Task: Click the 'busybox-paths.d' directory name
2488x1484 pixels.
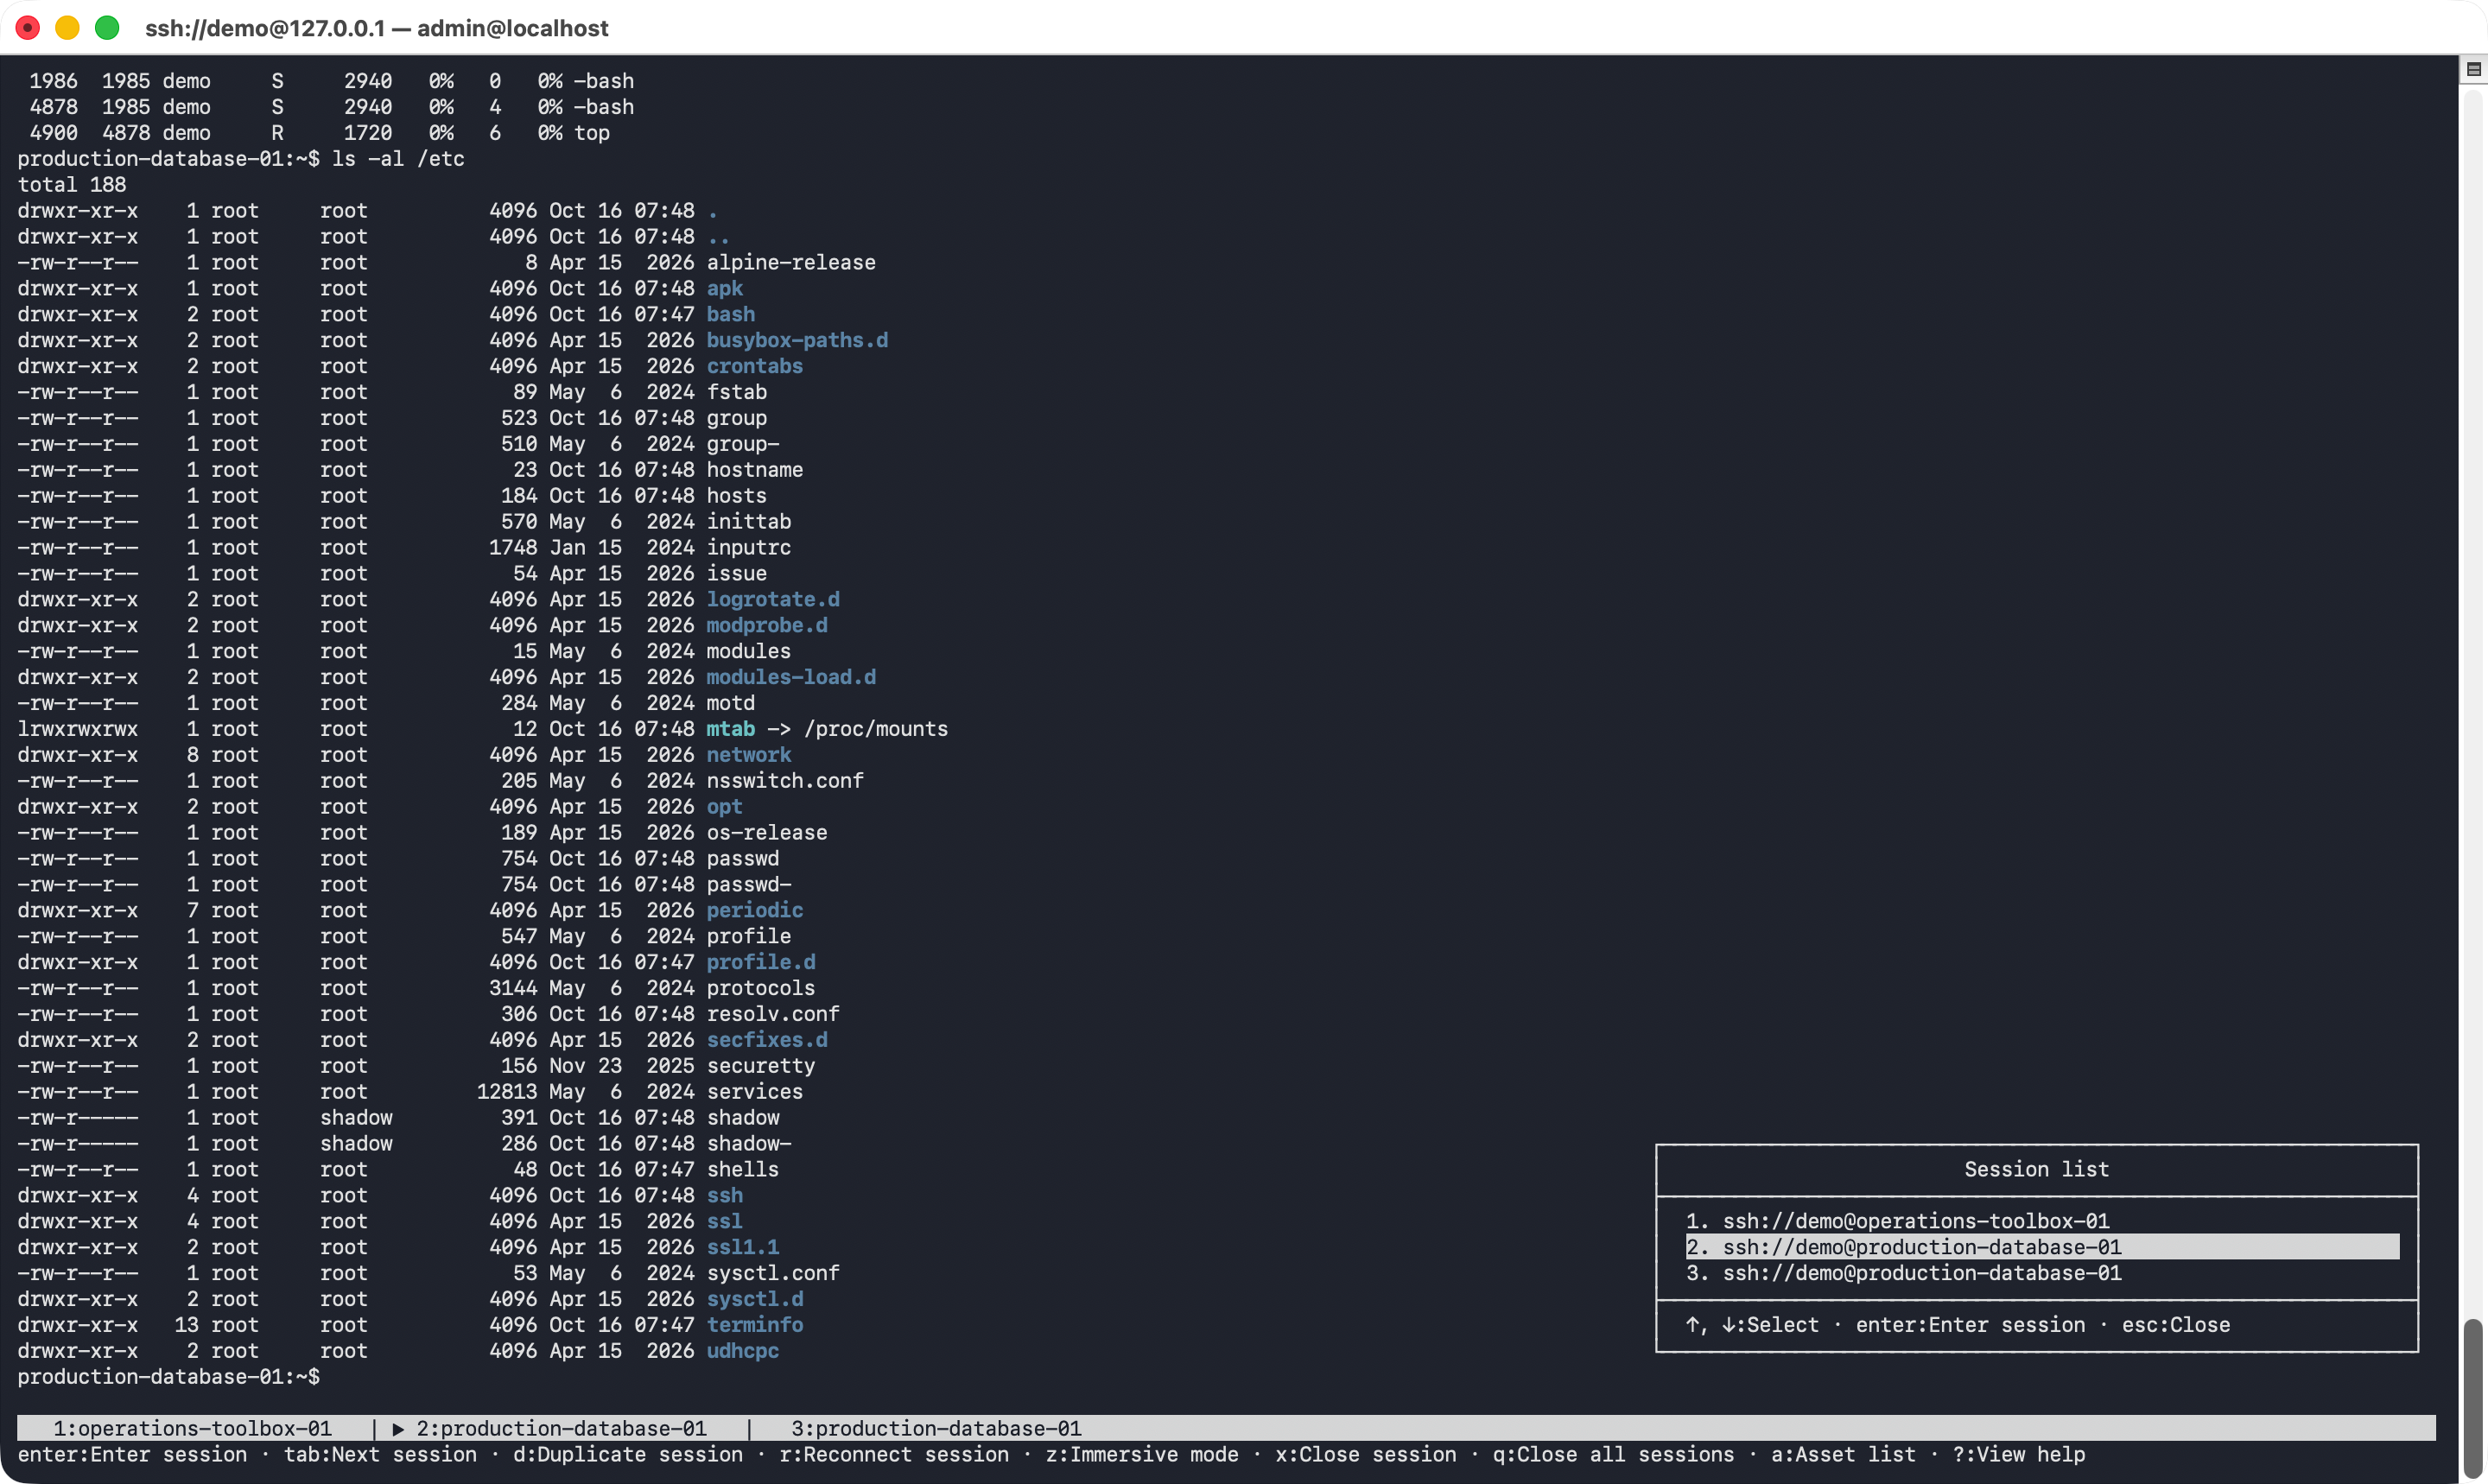Action: (797, 340)
